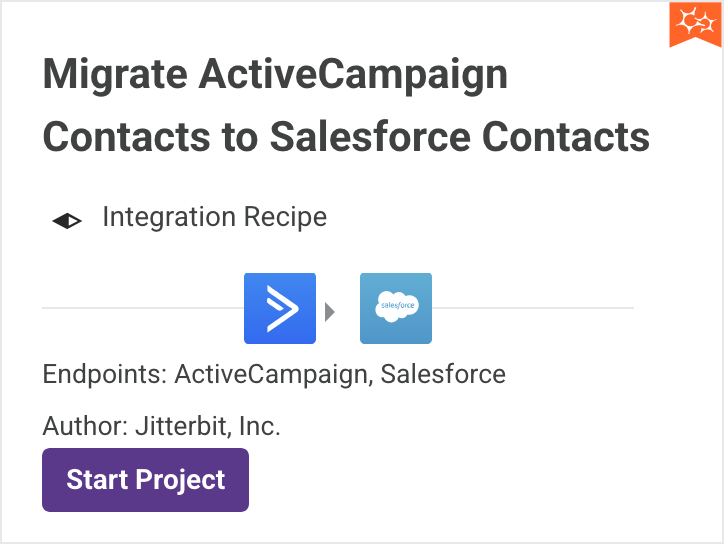This screenshot has width=724, height=544.
Task: Click the blue ActiveCampaign endpoint icon
Action: coord(280,308)
